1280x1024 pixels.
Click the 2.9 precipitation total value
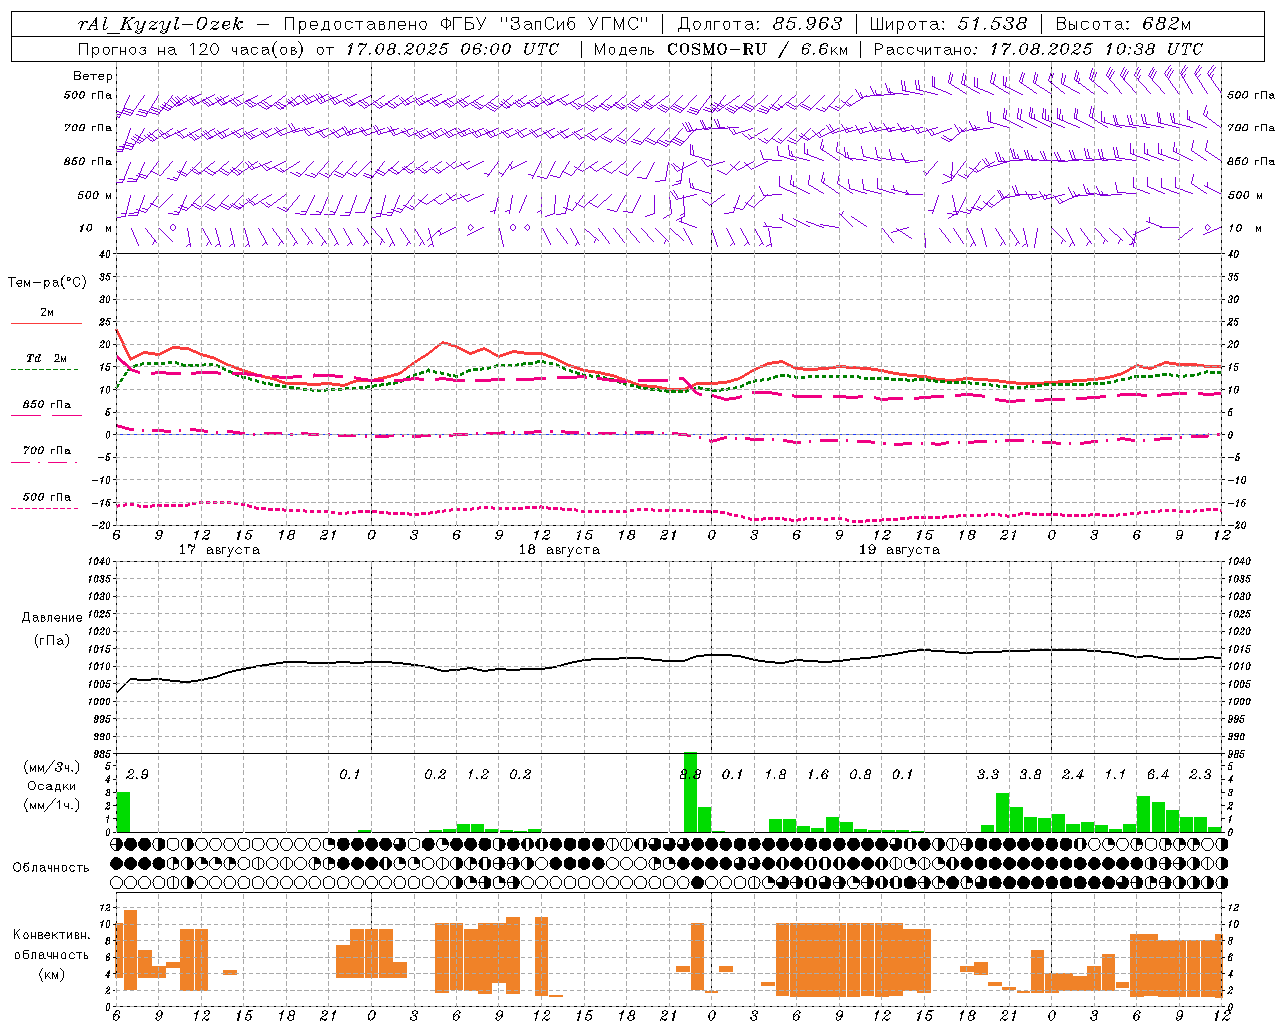point(137,775)
